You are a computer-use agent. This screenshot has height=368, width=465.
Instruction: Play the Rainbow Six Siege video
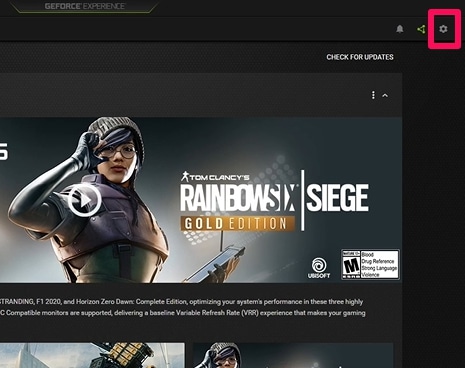tap(85, 200)
